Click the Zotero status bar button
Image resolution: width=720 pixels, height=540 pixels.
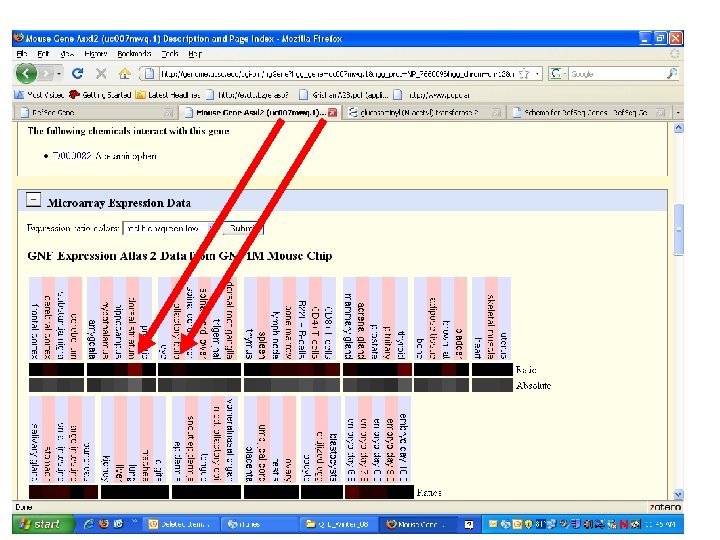click(665, 507)
